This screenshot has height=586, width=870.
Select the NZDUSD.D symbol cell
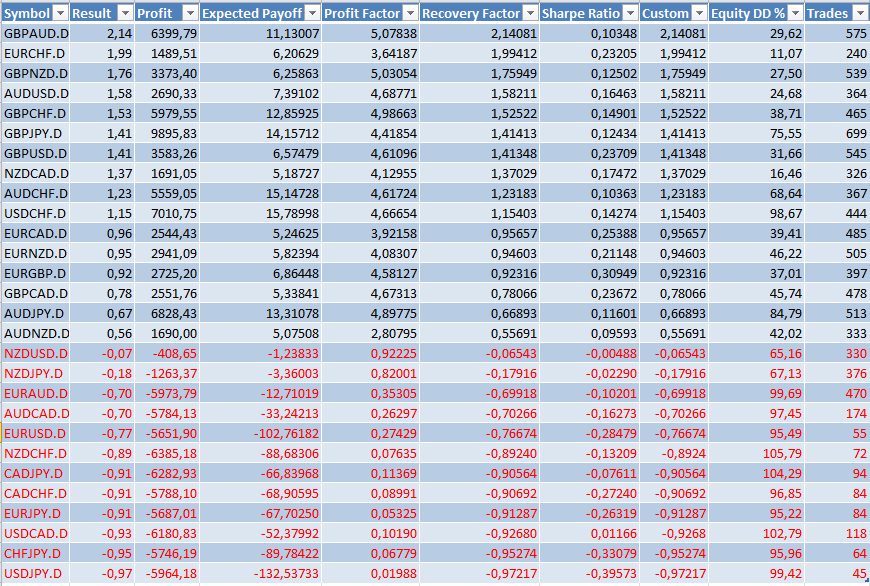tap(35, 353)
